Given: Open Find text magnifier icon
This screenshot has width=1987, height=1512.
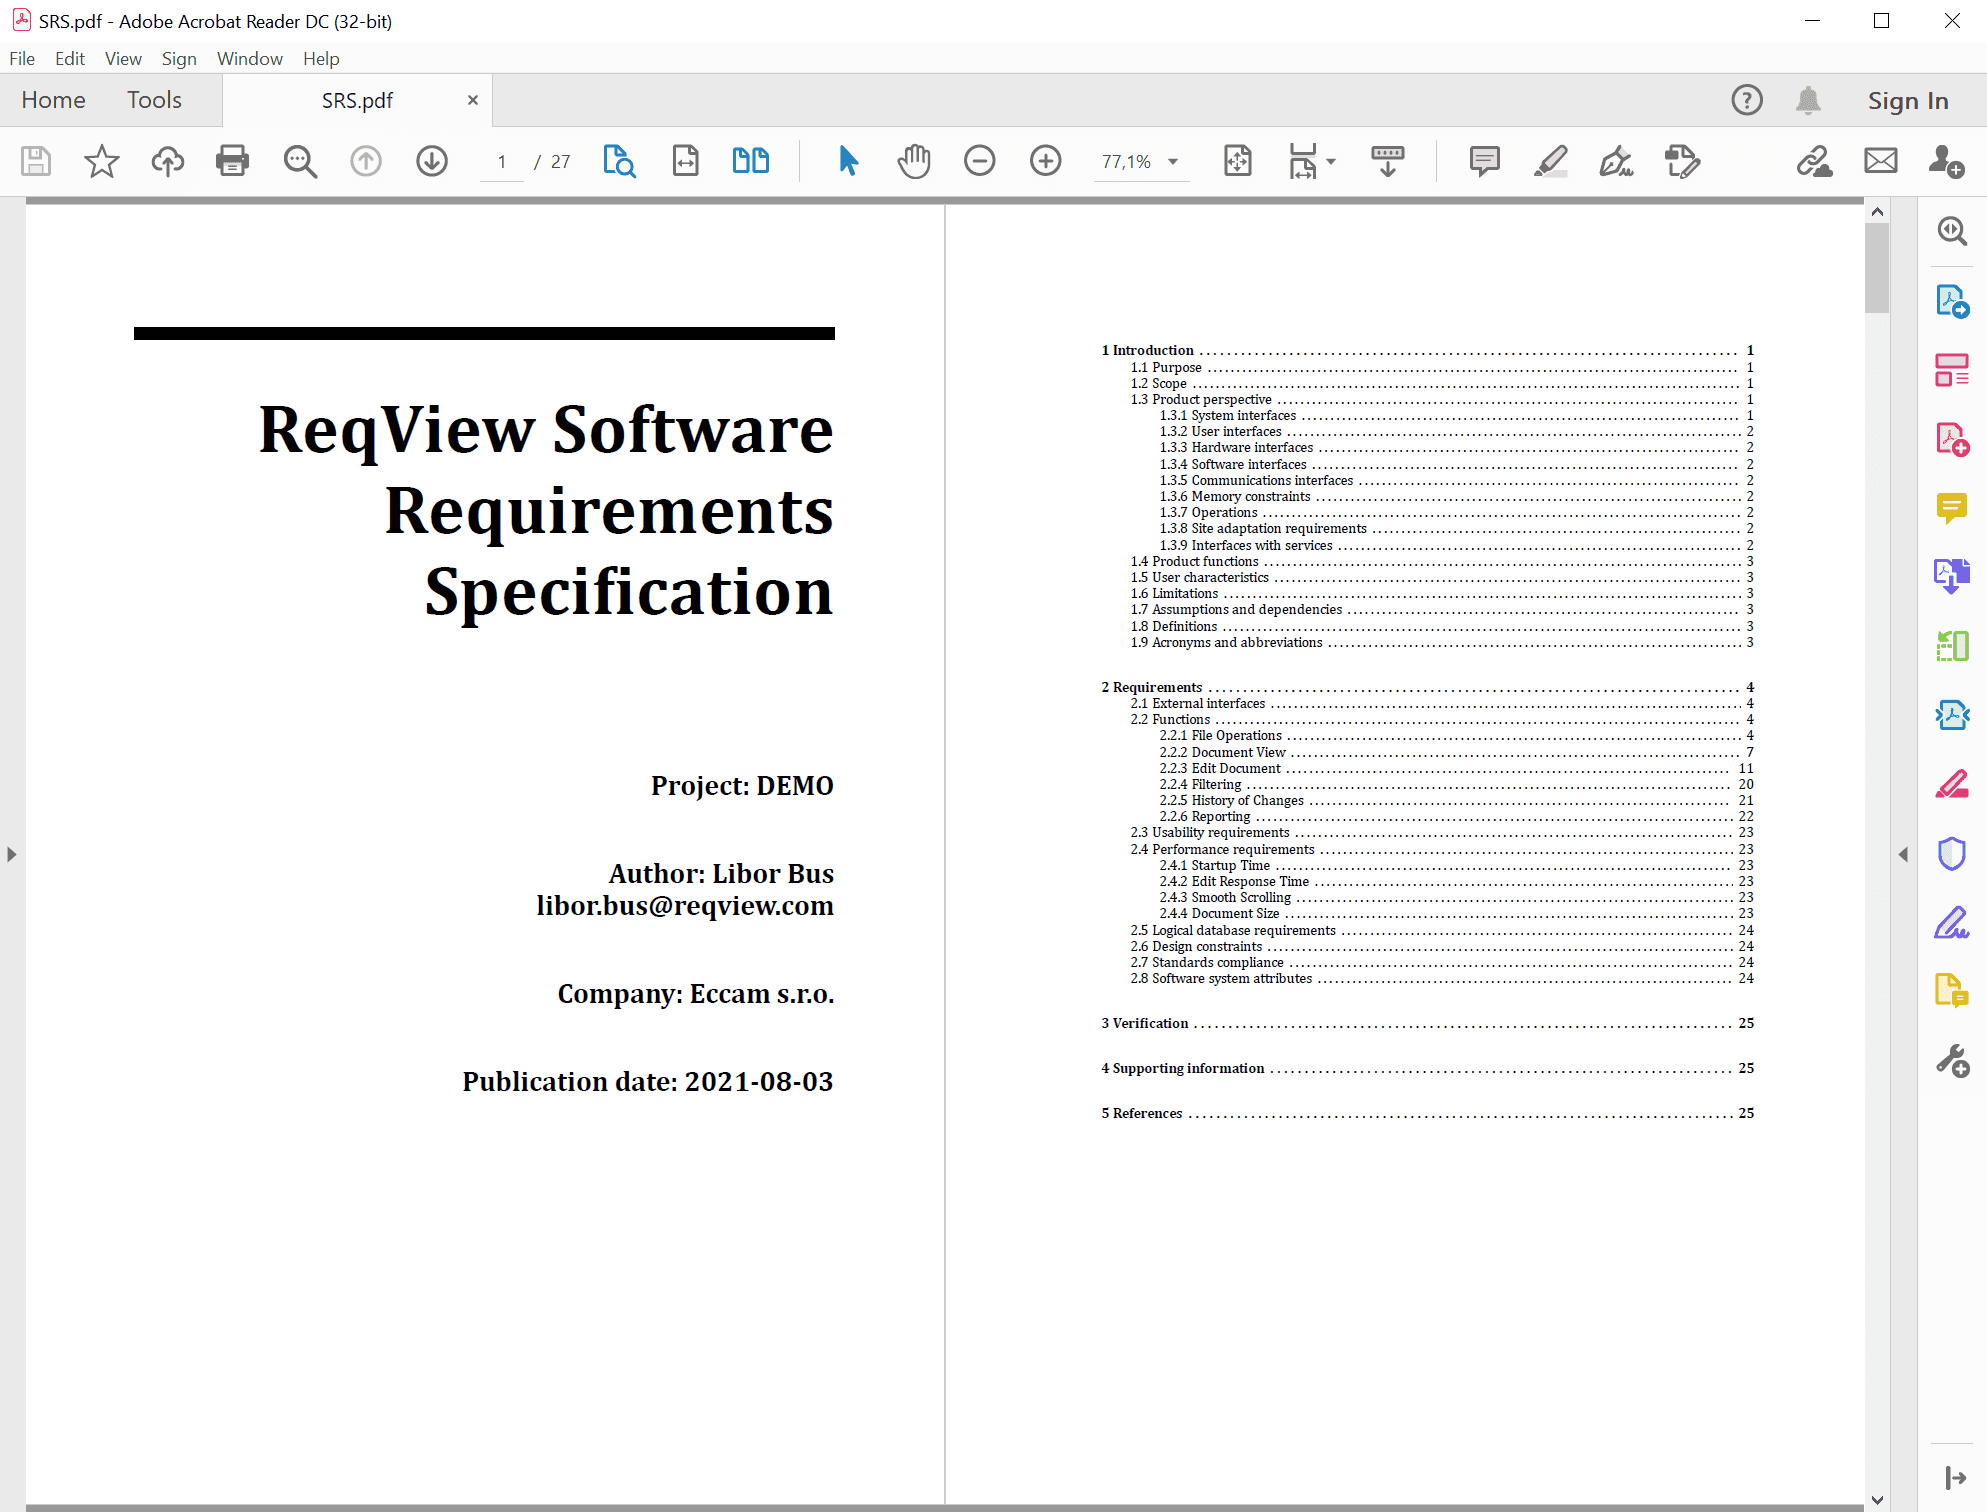Looking at the screenshot, I should (300, 161).
